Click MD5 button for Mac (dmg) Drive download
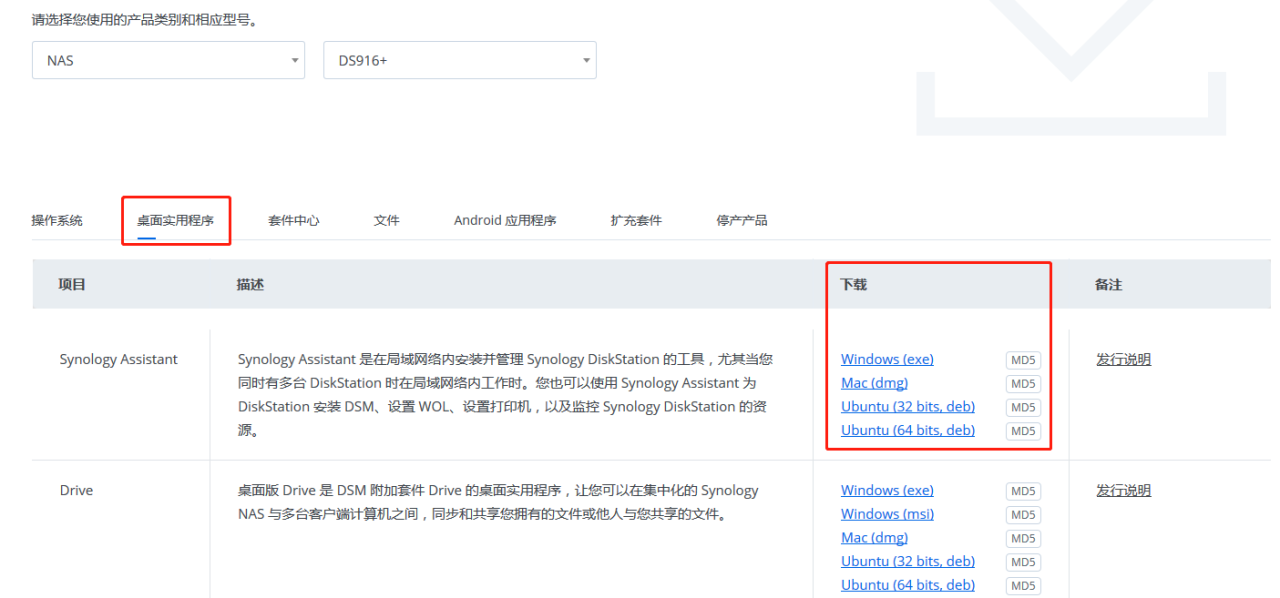Screen dimensions: 1280x598 point(1022,538)
